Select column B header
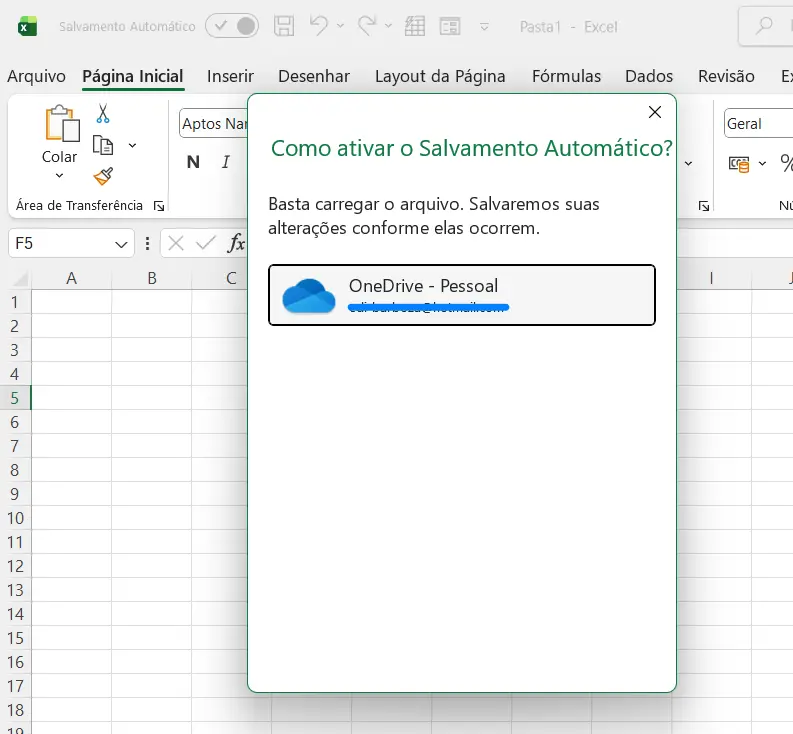Screen dimensions: 793x734 click(152, 278)
